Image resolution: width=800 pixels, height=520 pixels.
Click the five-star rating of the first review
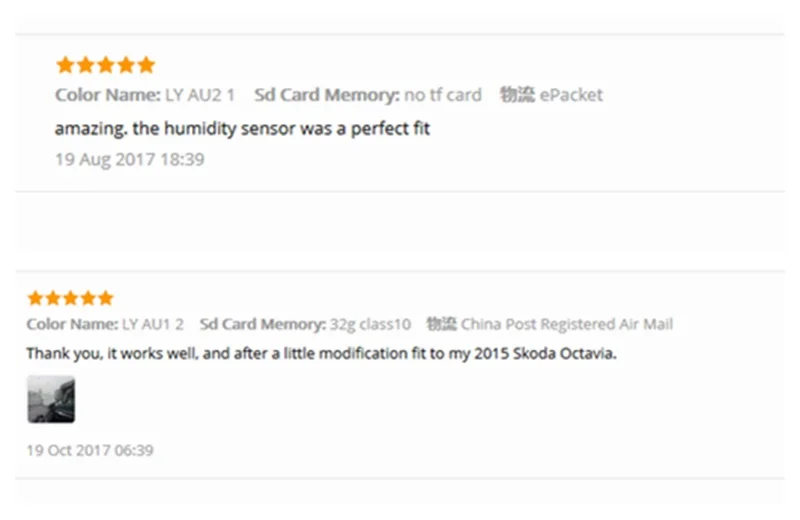point(106,65)
